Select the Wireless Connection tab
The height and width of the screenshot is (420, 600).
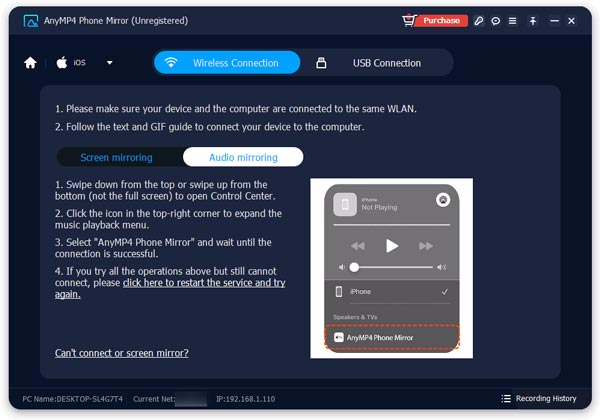[227, 62]
